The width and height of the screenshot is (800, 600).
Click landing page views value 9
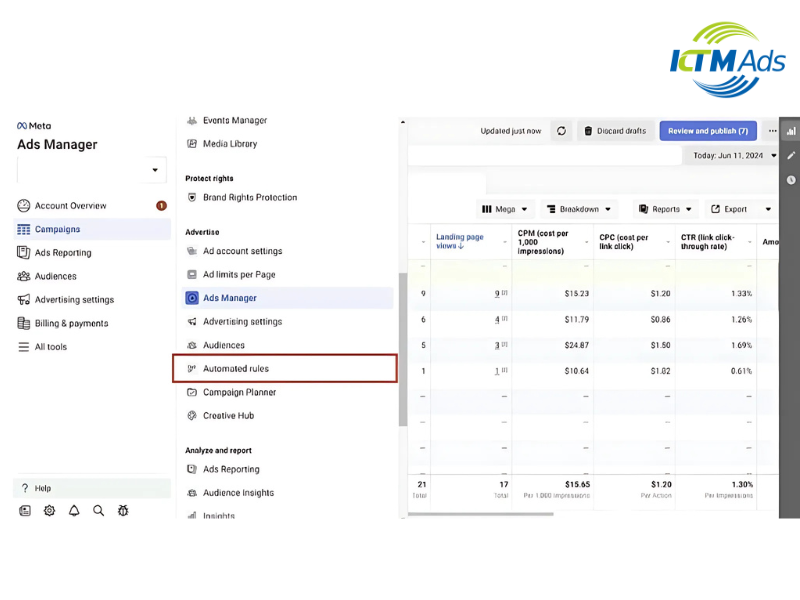point(497,294)
